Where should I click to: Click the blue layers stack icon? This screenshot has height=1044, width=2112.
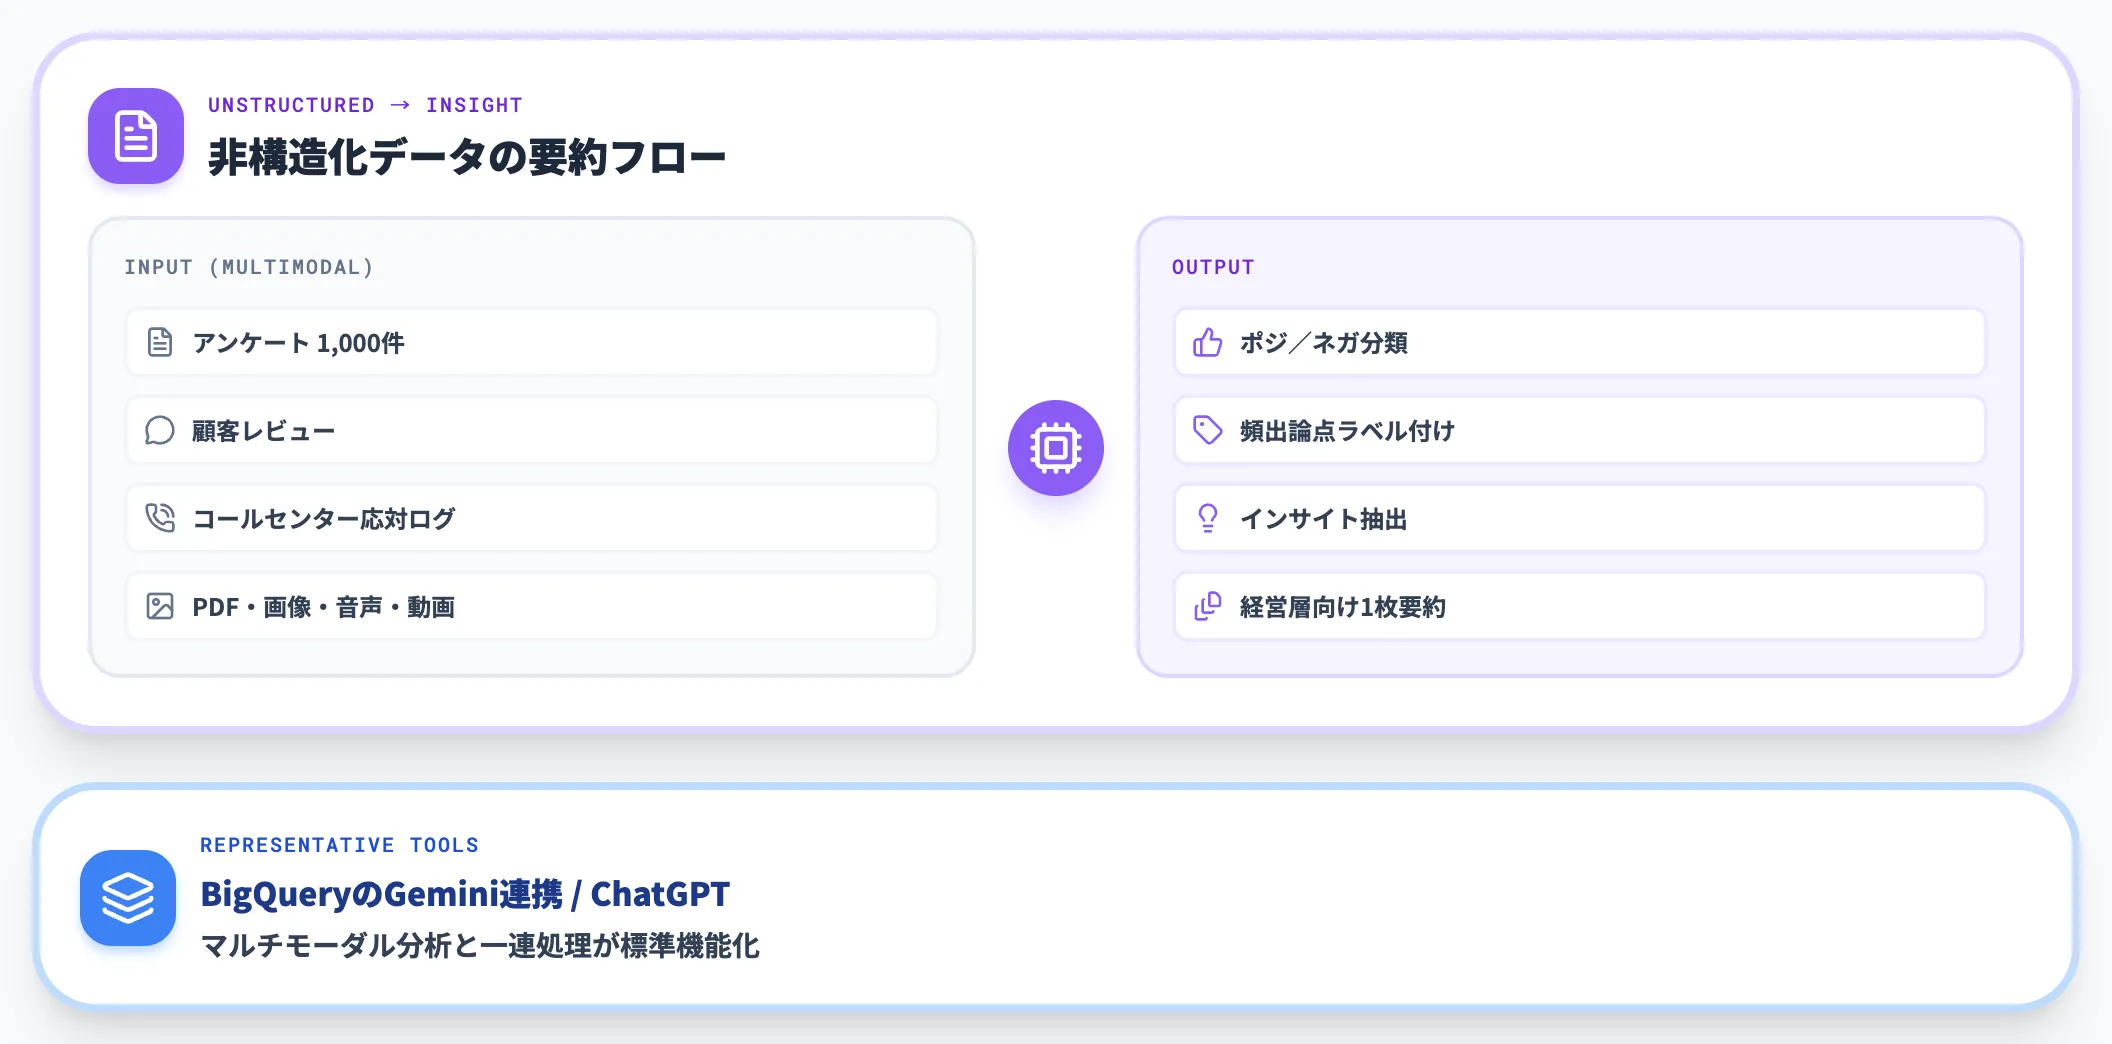[x=128, y=898]
